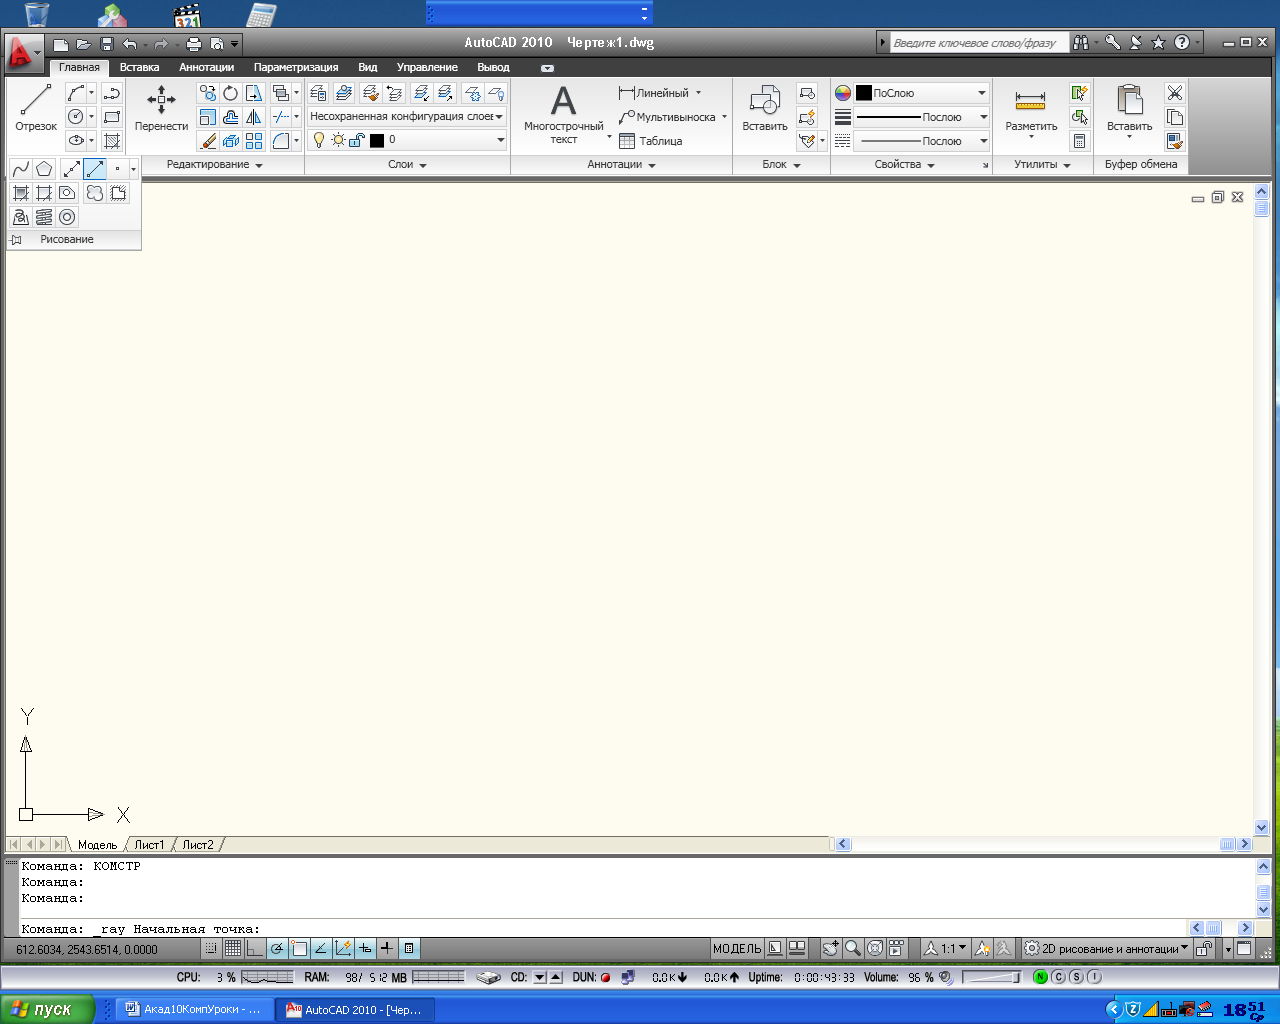
Task: Click the system Volume slider
Action: point(991,977)
